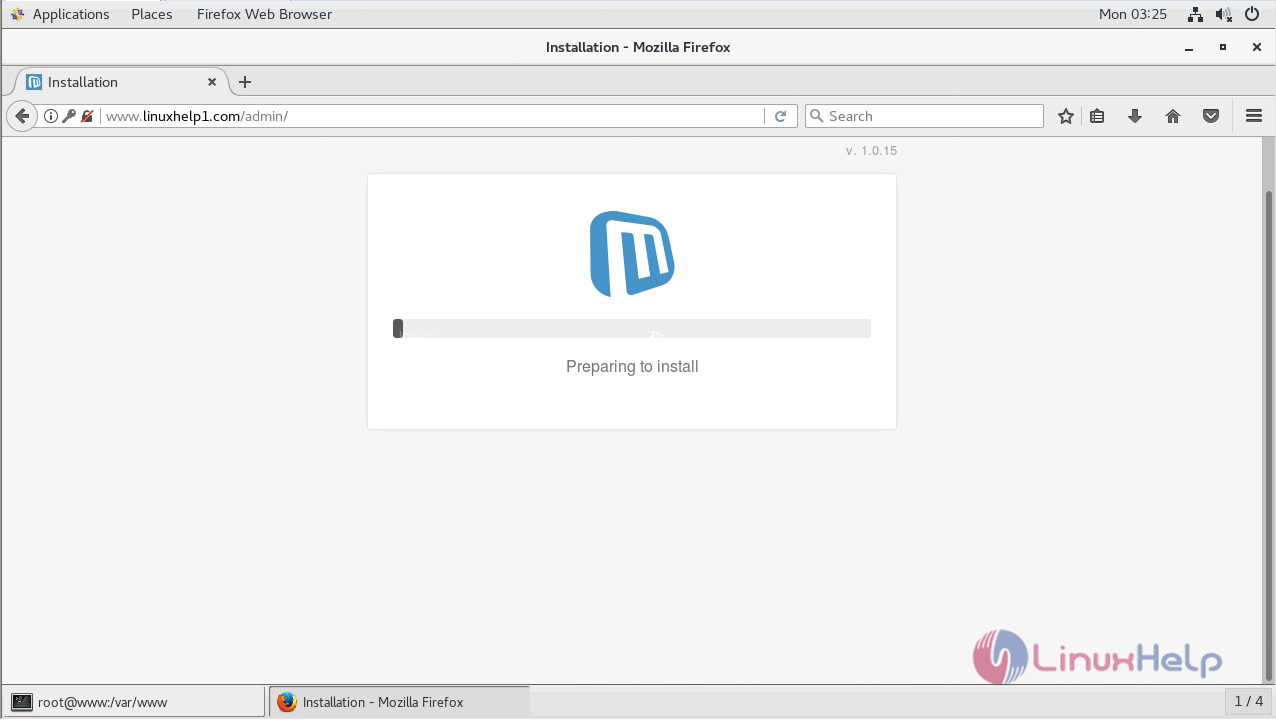
Task: Go to the Firefox home page
Action: pyautogui.click(x=1173, y=116)
